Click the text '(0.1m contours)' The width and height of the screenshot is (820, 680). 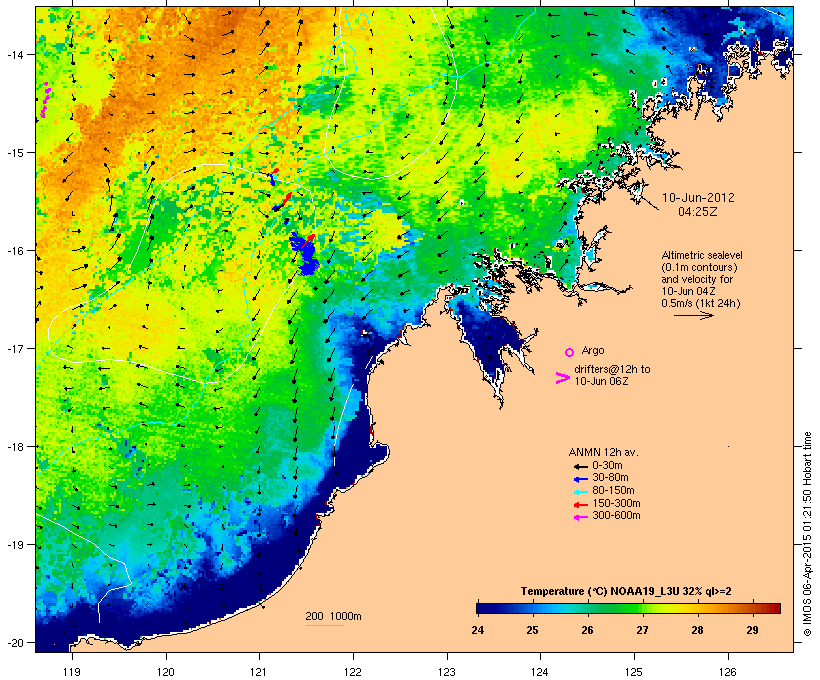coord(699,267)
